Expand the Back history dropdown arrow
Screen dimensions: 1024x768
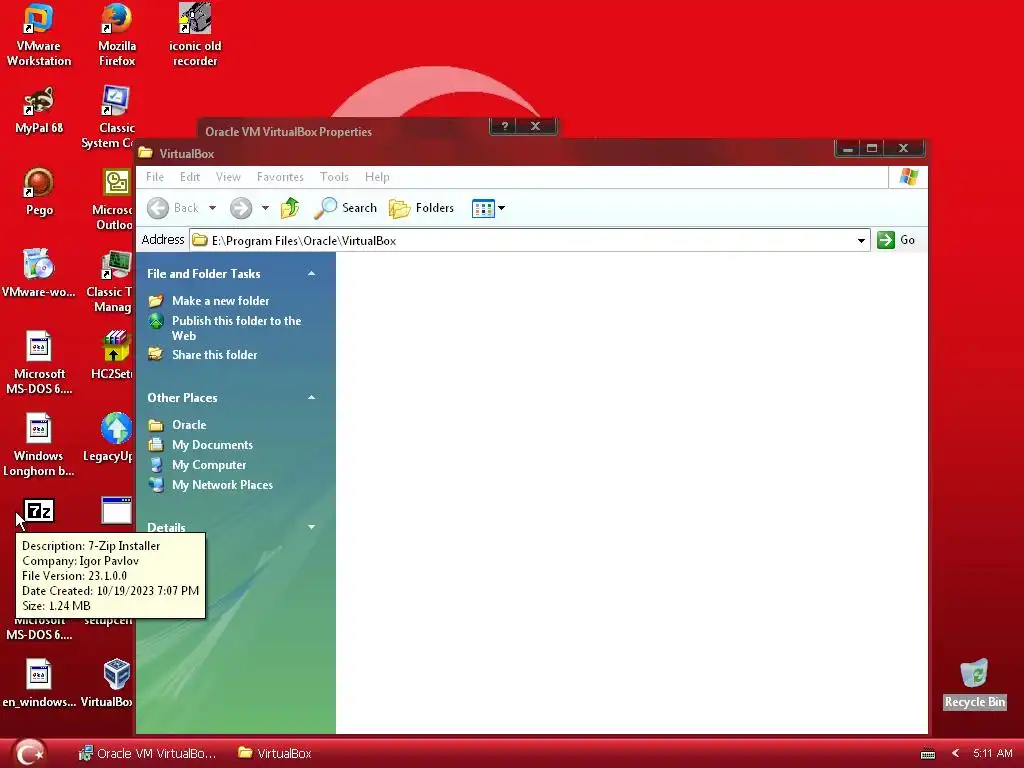click(212, 208)
